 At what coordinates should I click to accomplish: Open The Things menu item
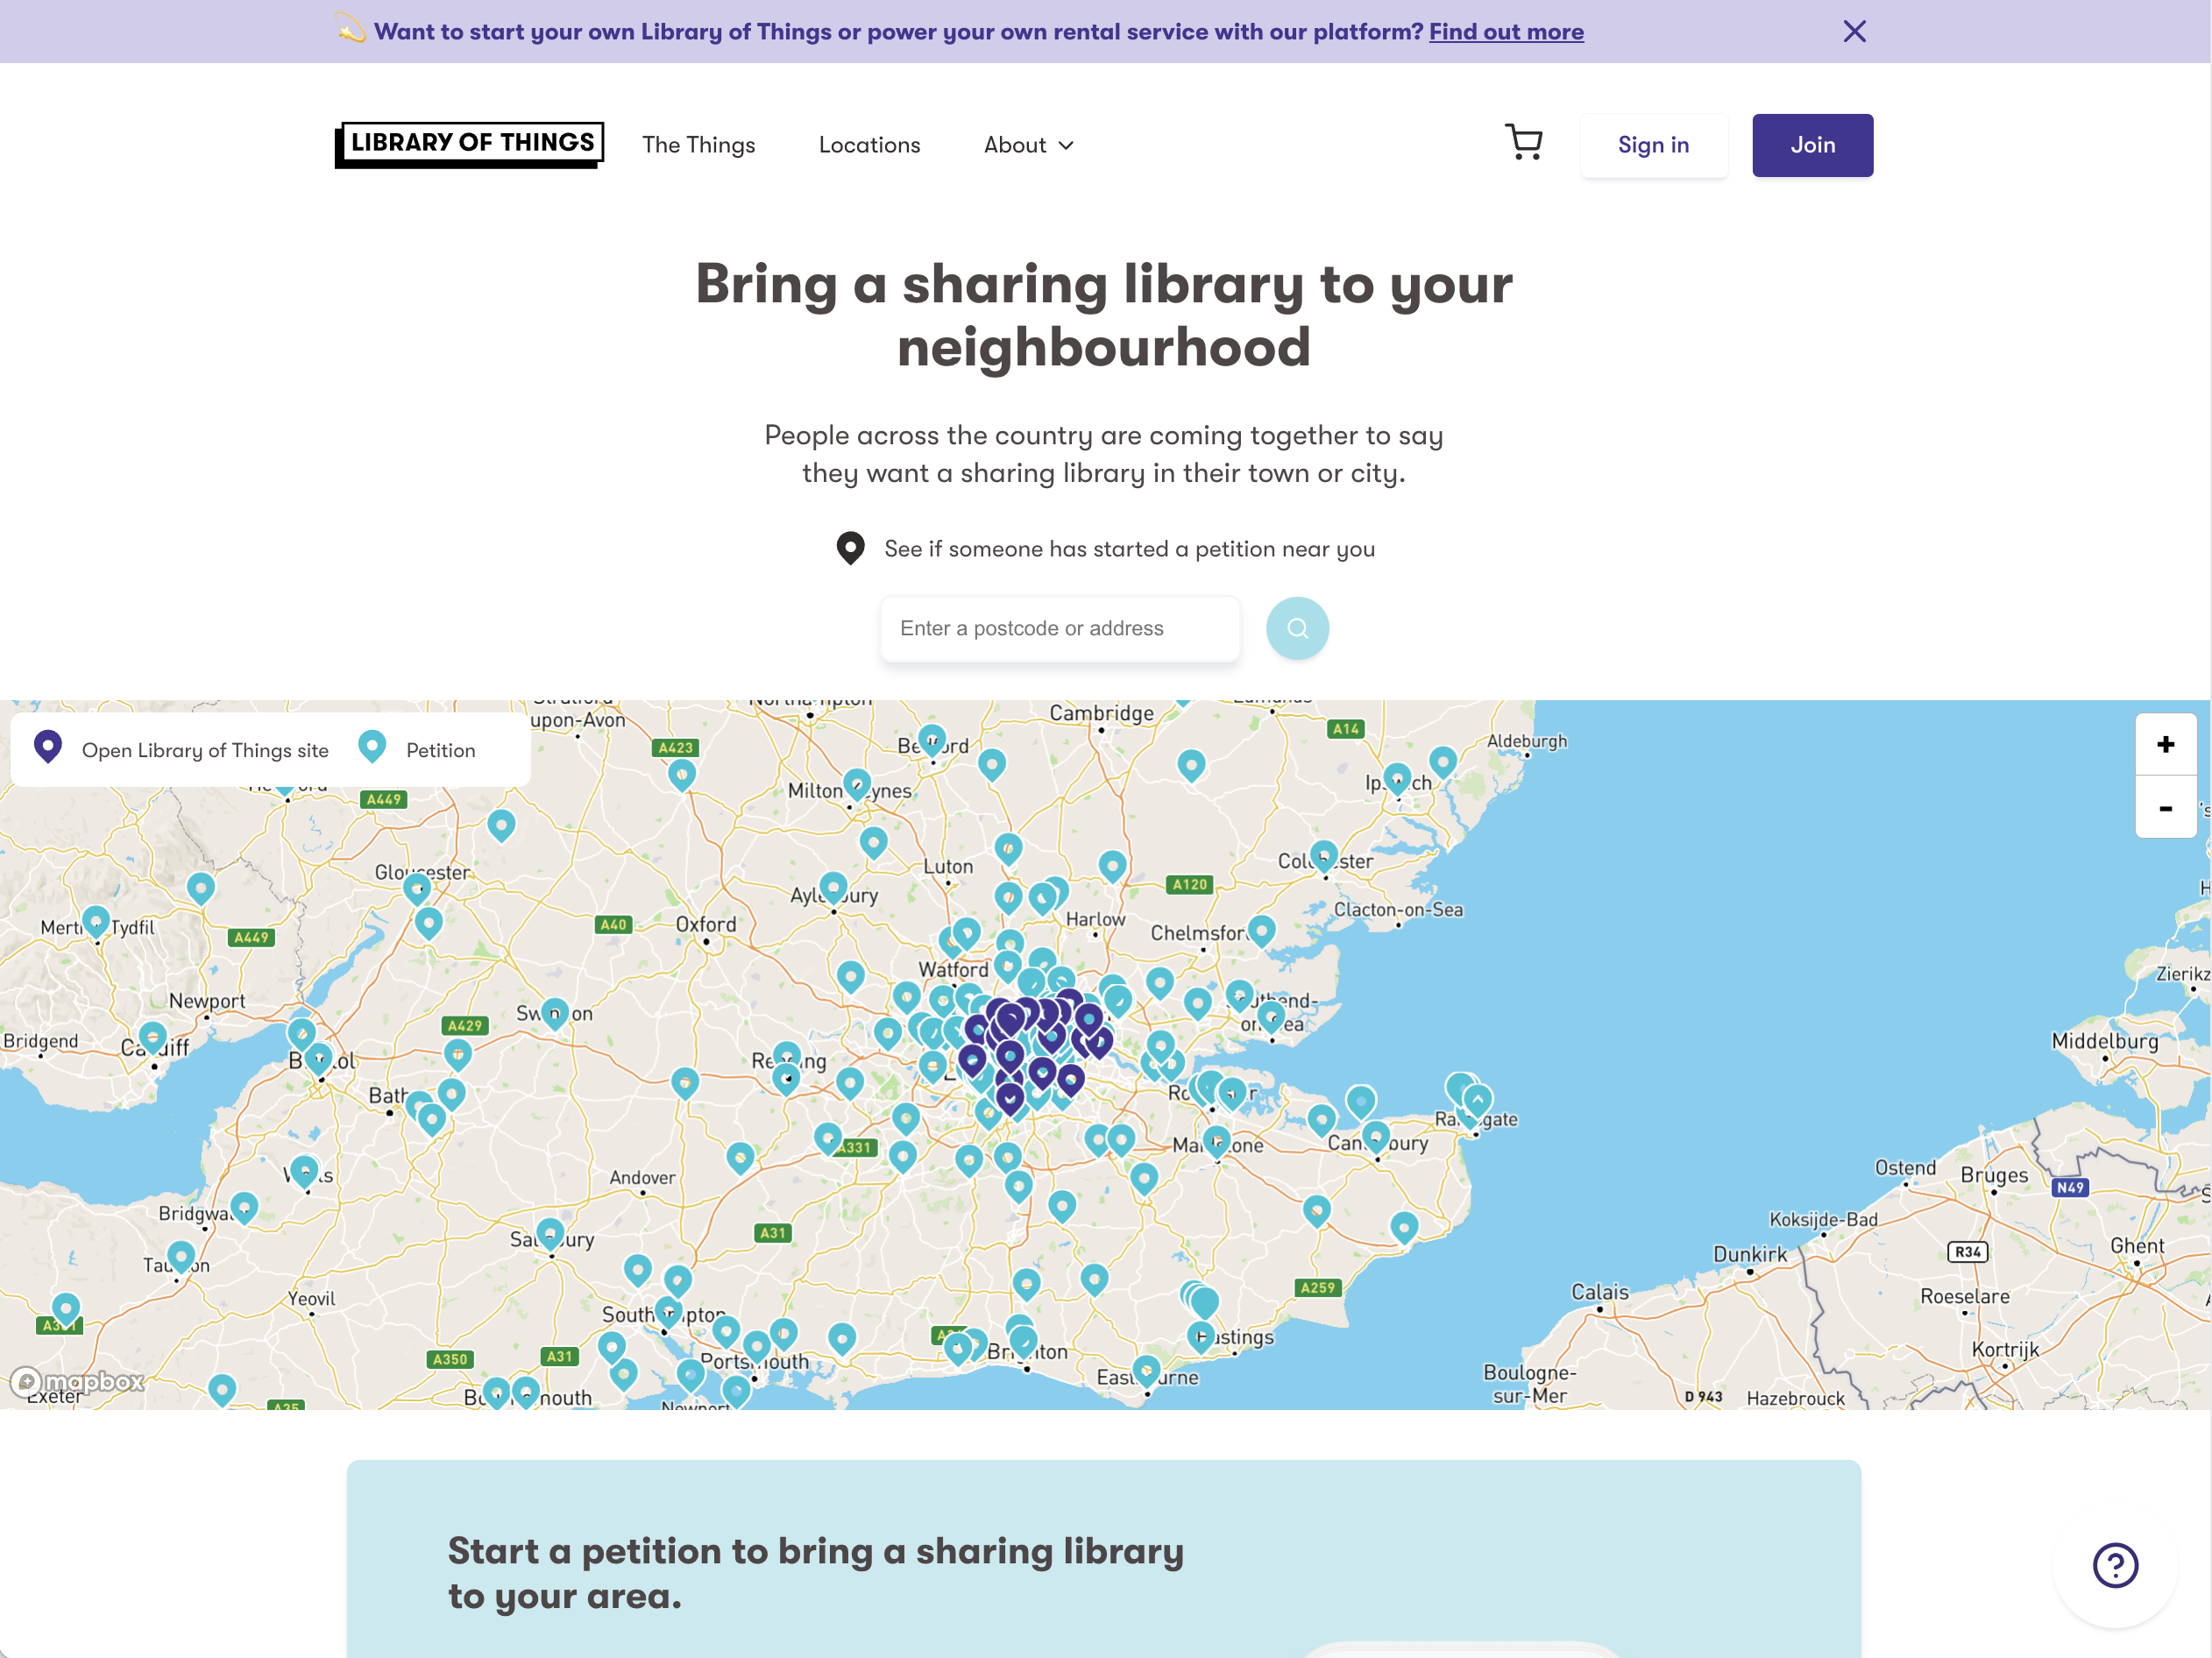[x=698, y=145]
